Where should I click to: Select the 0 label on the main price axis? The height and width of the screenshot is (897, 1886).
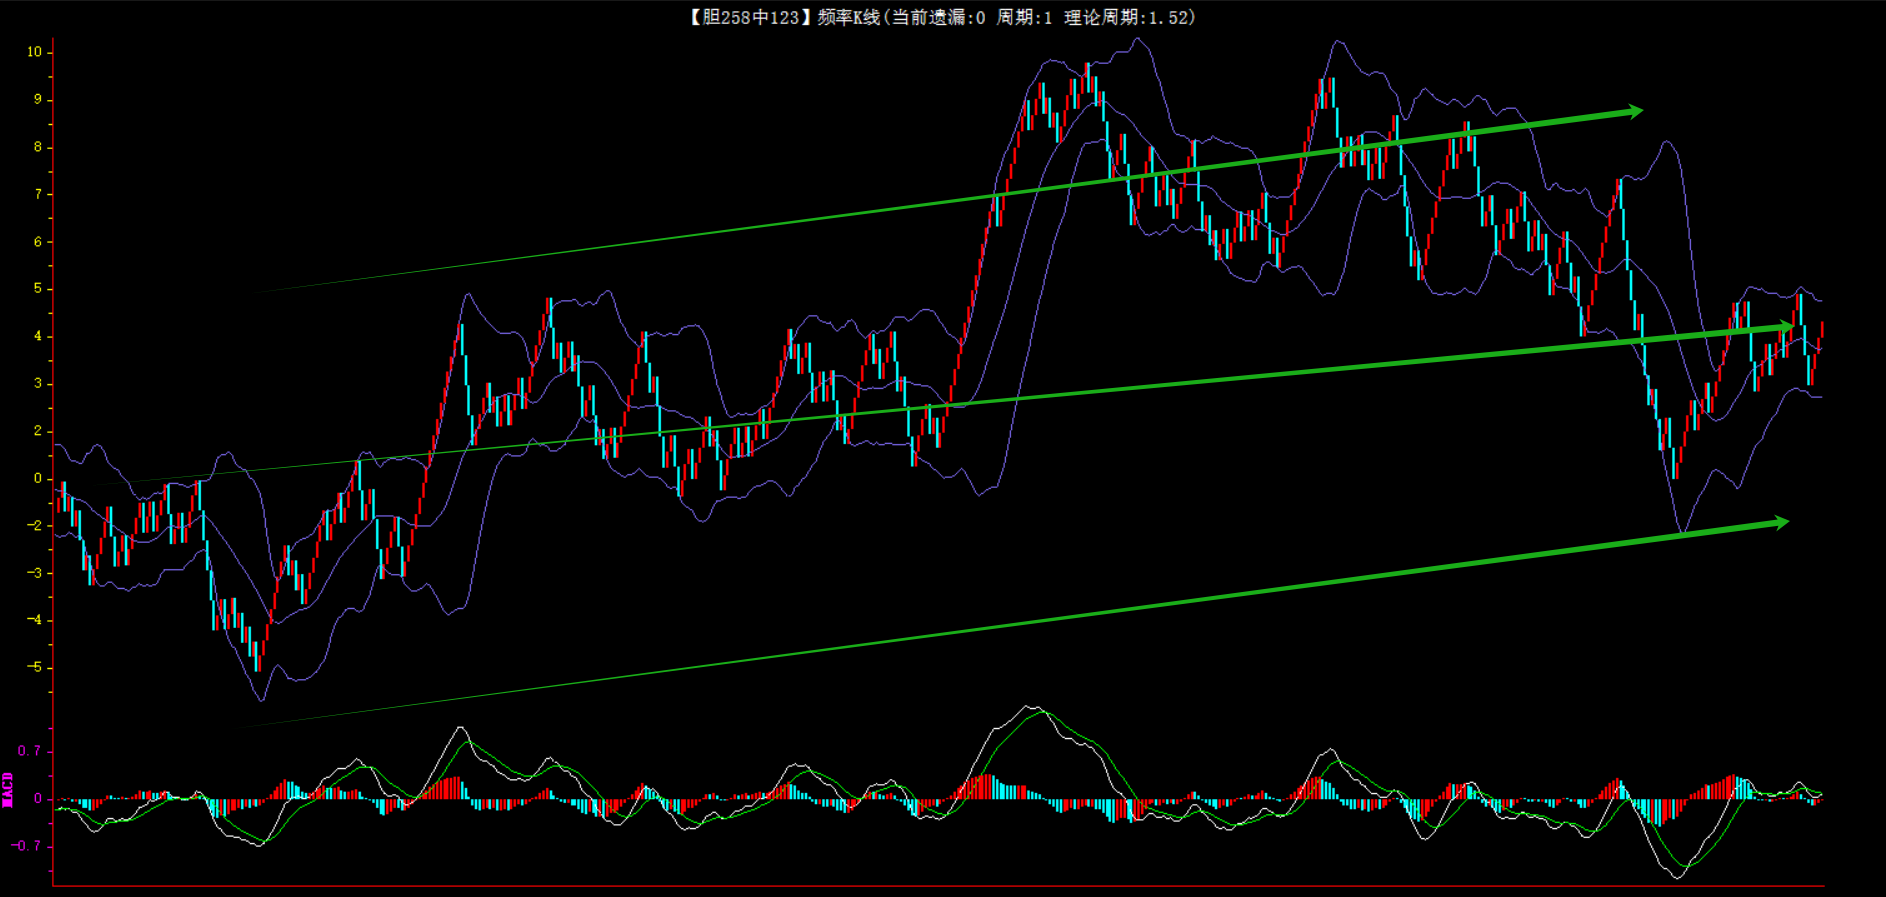[x=38, y=478]
